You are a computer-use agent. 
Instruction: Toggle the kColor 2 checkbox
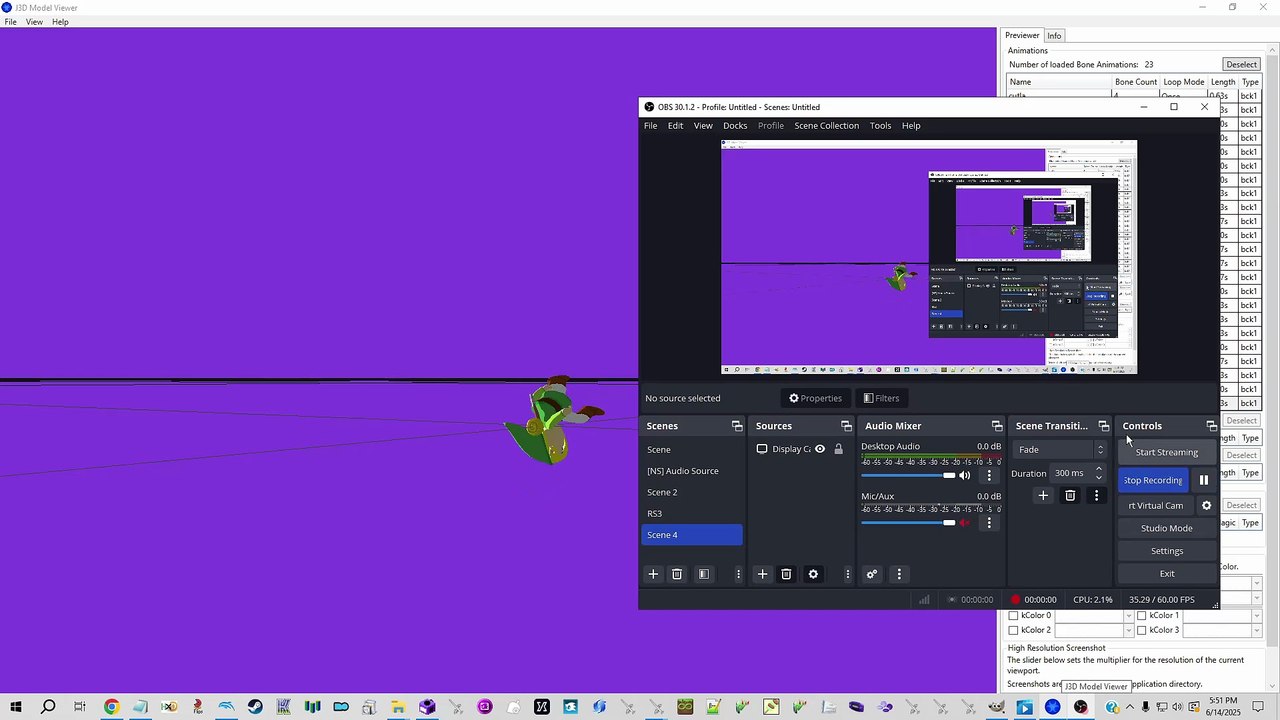click(1013, 631)
